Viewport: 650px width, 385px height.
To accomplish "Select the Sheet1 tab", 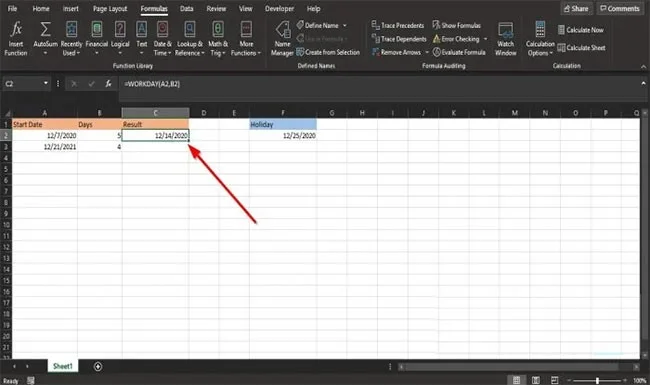I will tap(63, 366).
